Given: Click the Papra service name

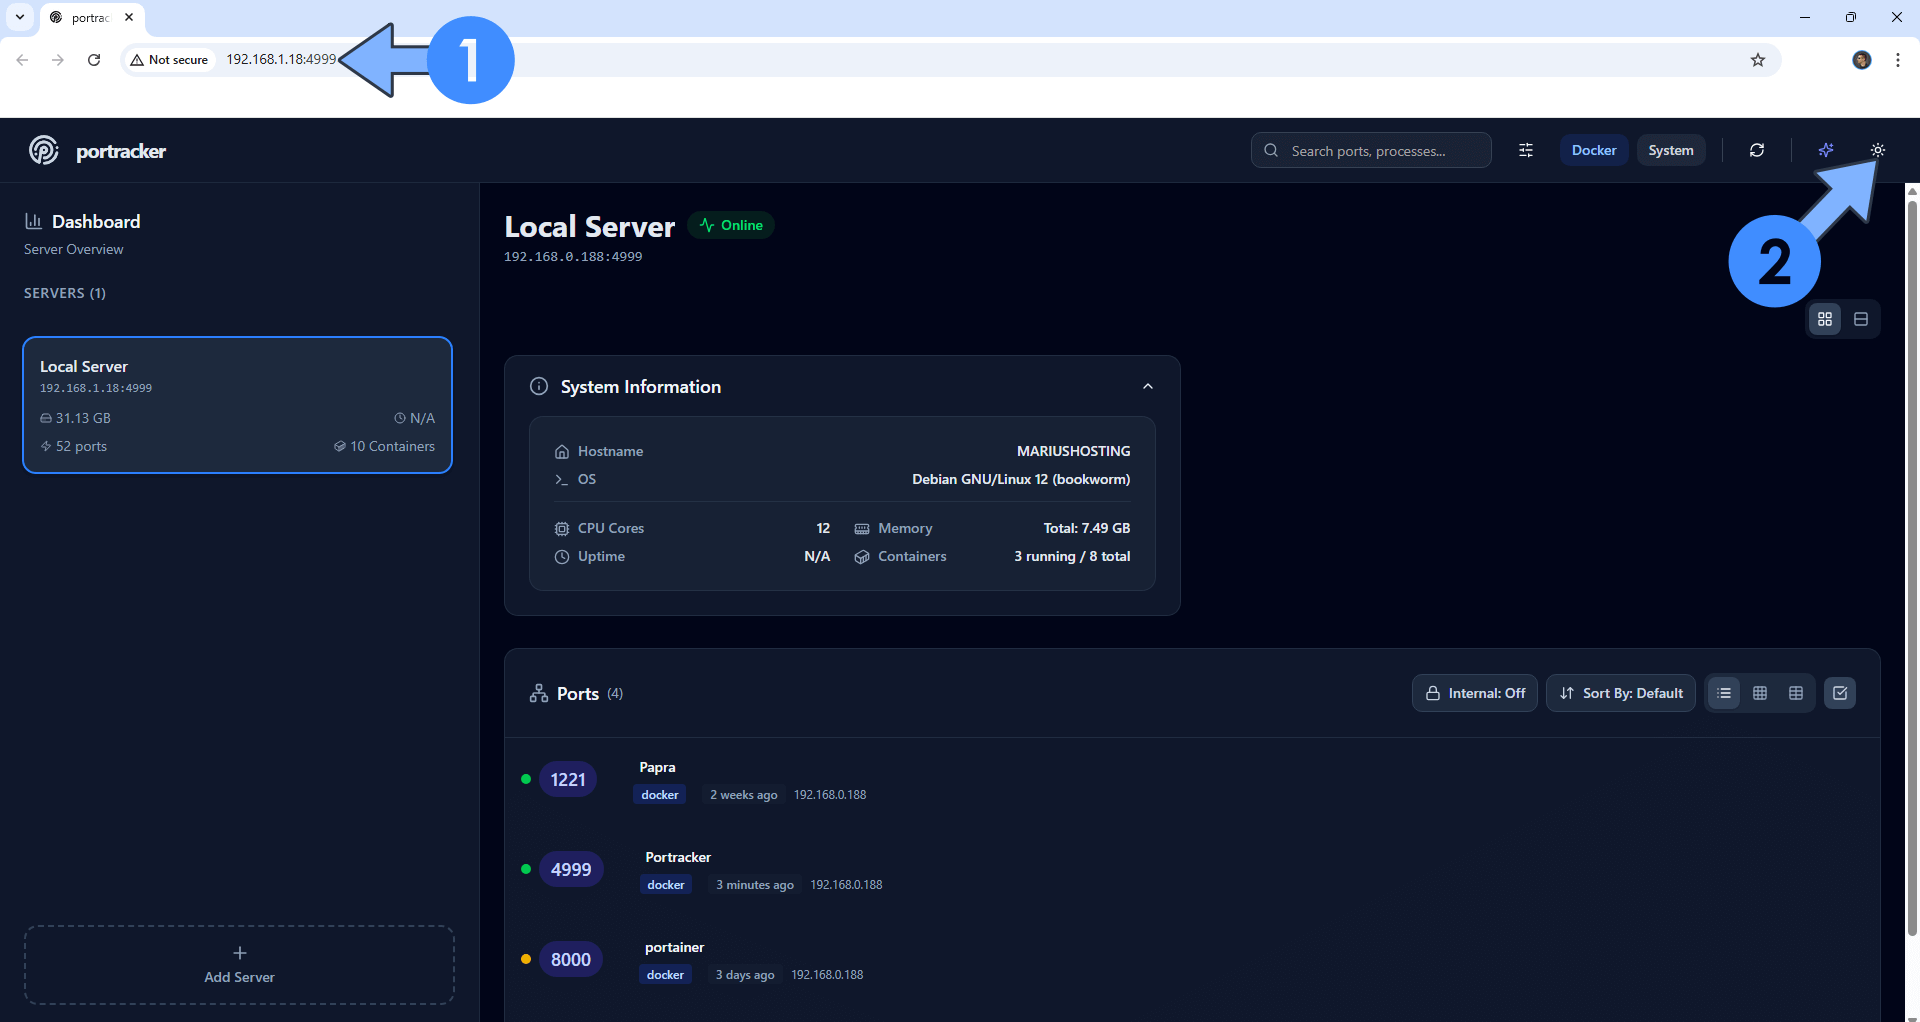Looking at the screenshot, I should pyautogui.click(x=657, y=767).
